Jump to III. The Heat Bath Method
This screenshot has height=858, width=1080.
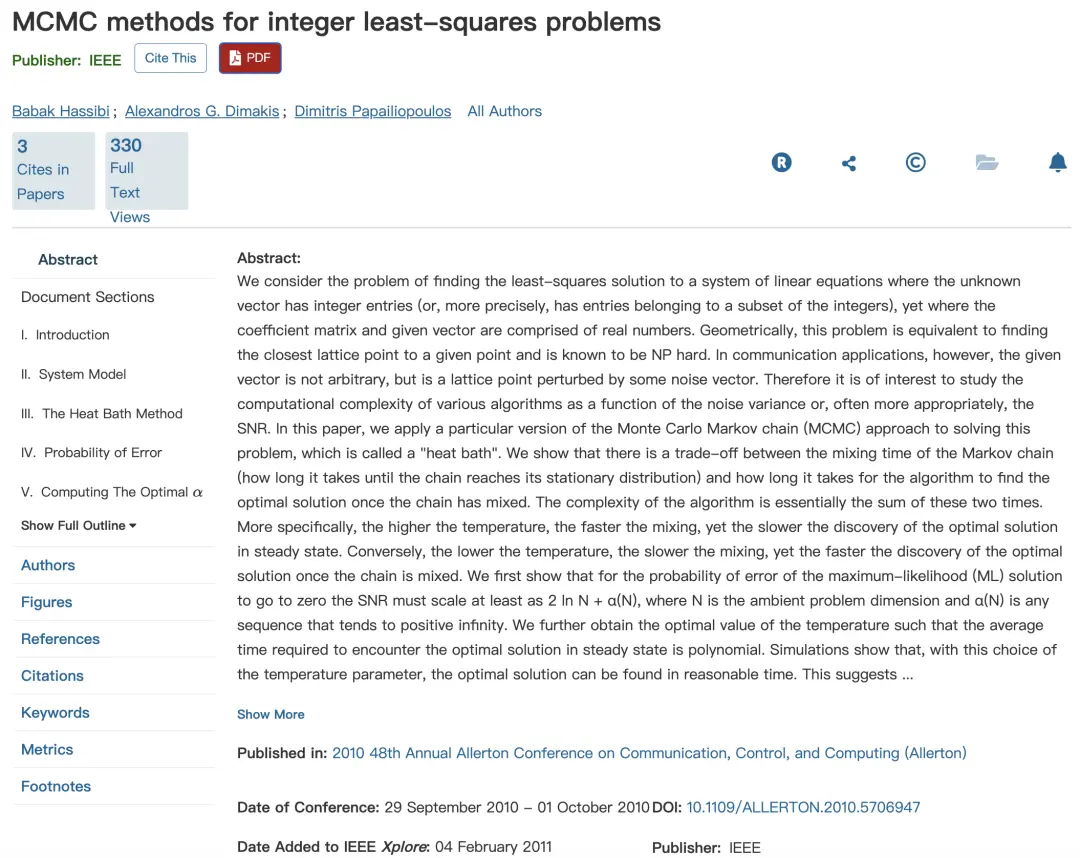click(102, 413)
